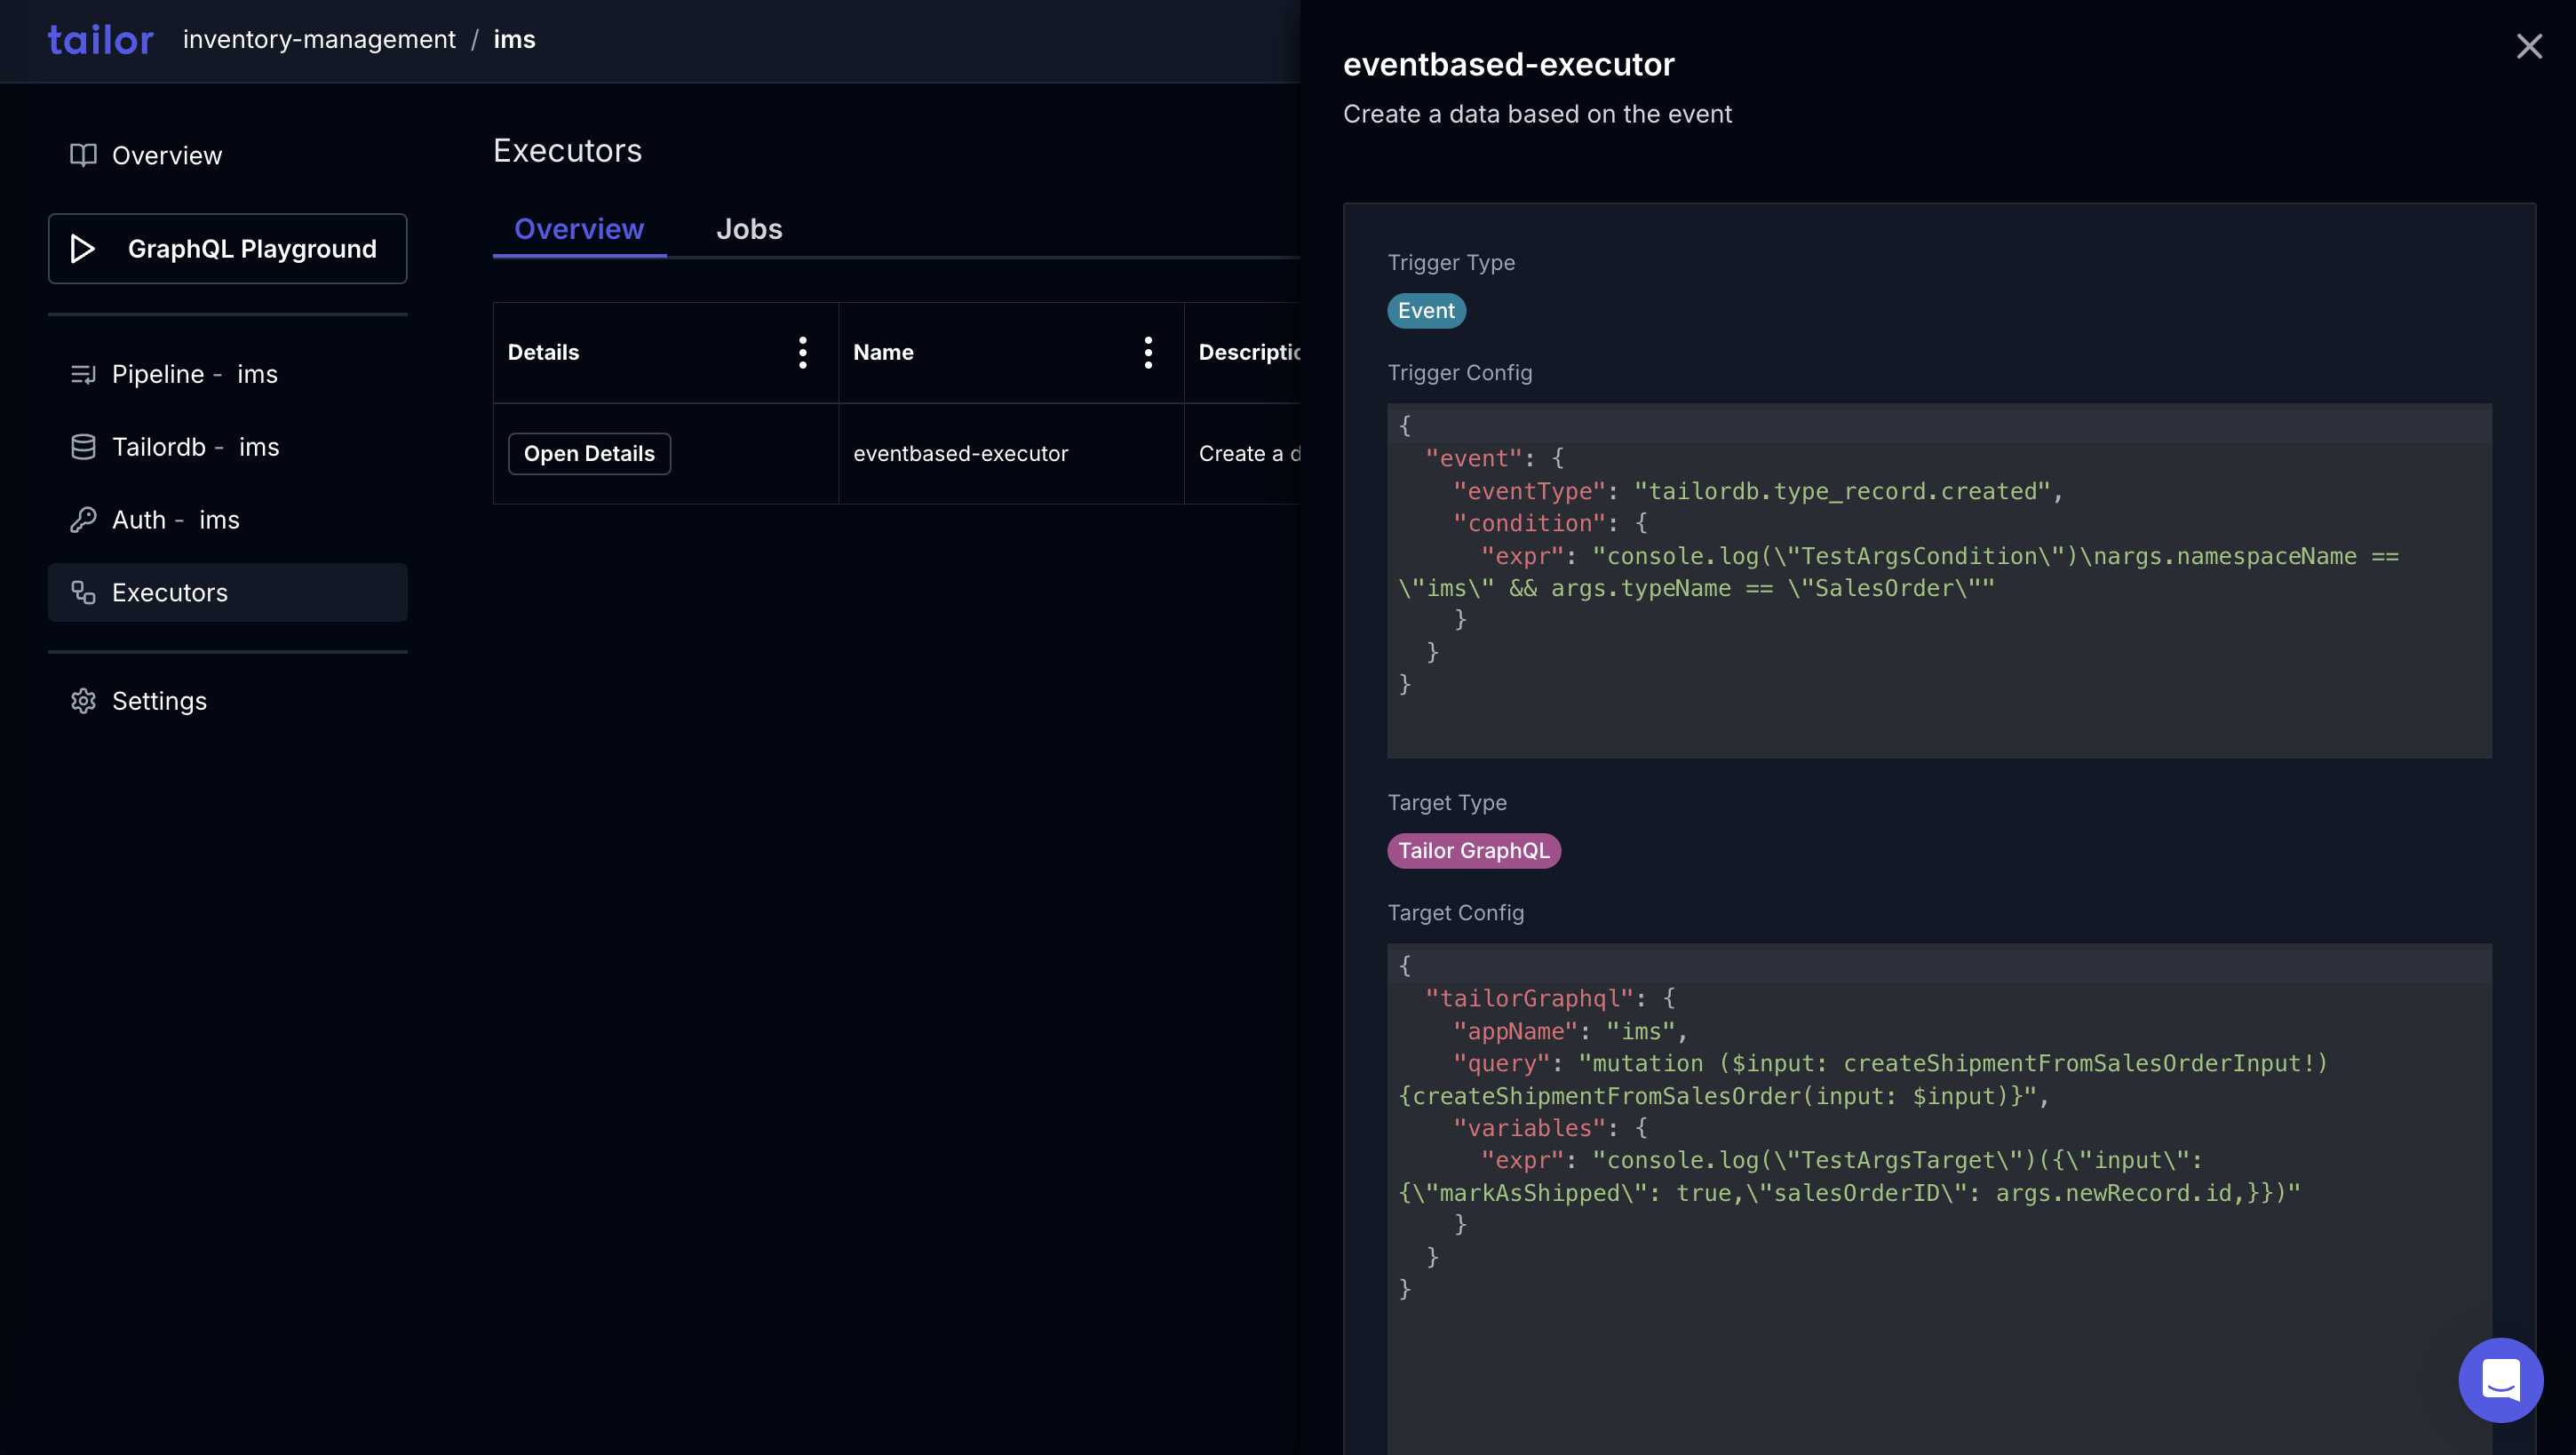Click the Pipeline icon in sidebar
The height and width of the screenshot is (1455, 2576).
pos(83,374)
